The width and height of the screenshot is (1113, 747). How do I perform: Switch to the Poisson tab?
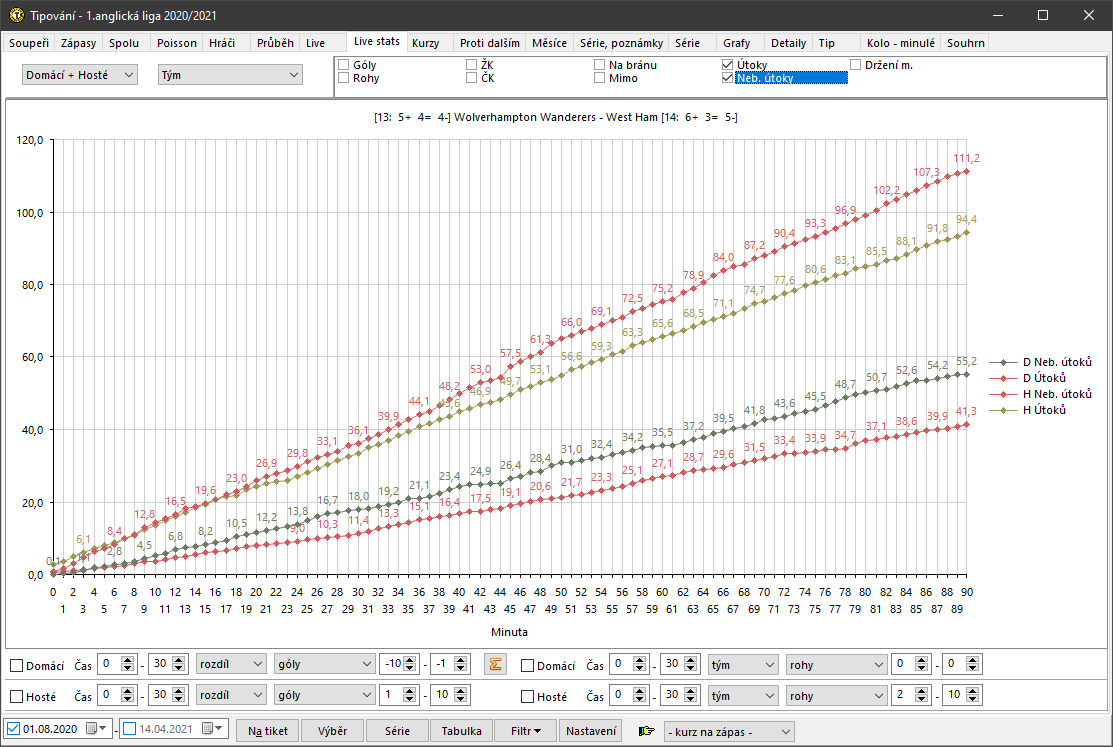pyautogui.click(x=176, y=43)
